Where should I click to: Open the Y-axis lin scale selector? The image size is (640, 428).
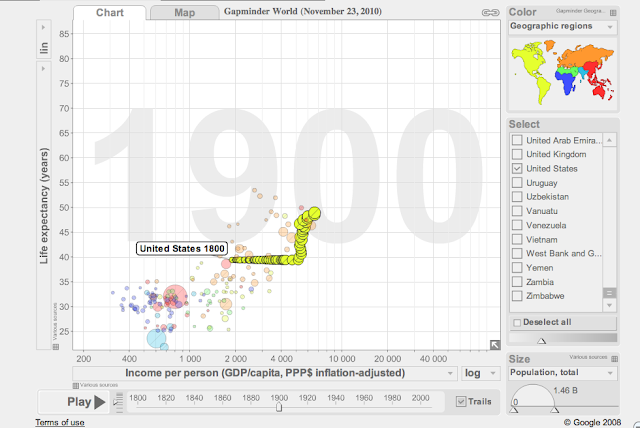(44, 39)
